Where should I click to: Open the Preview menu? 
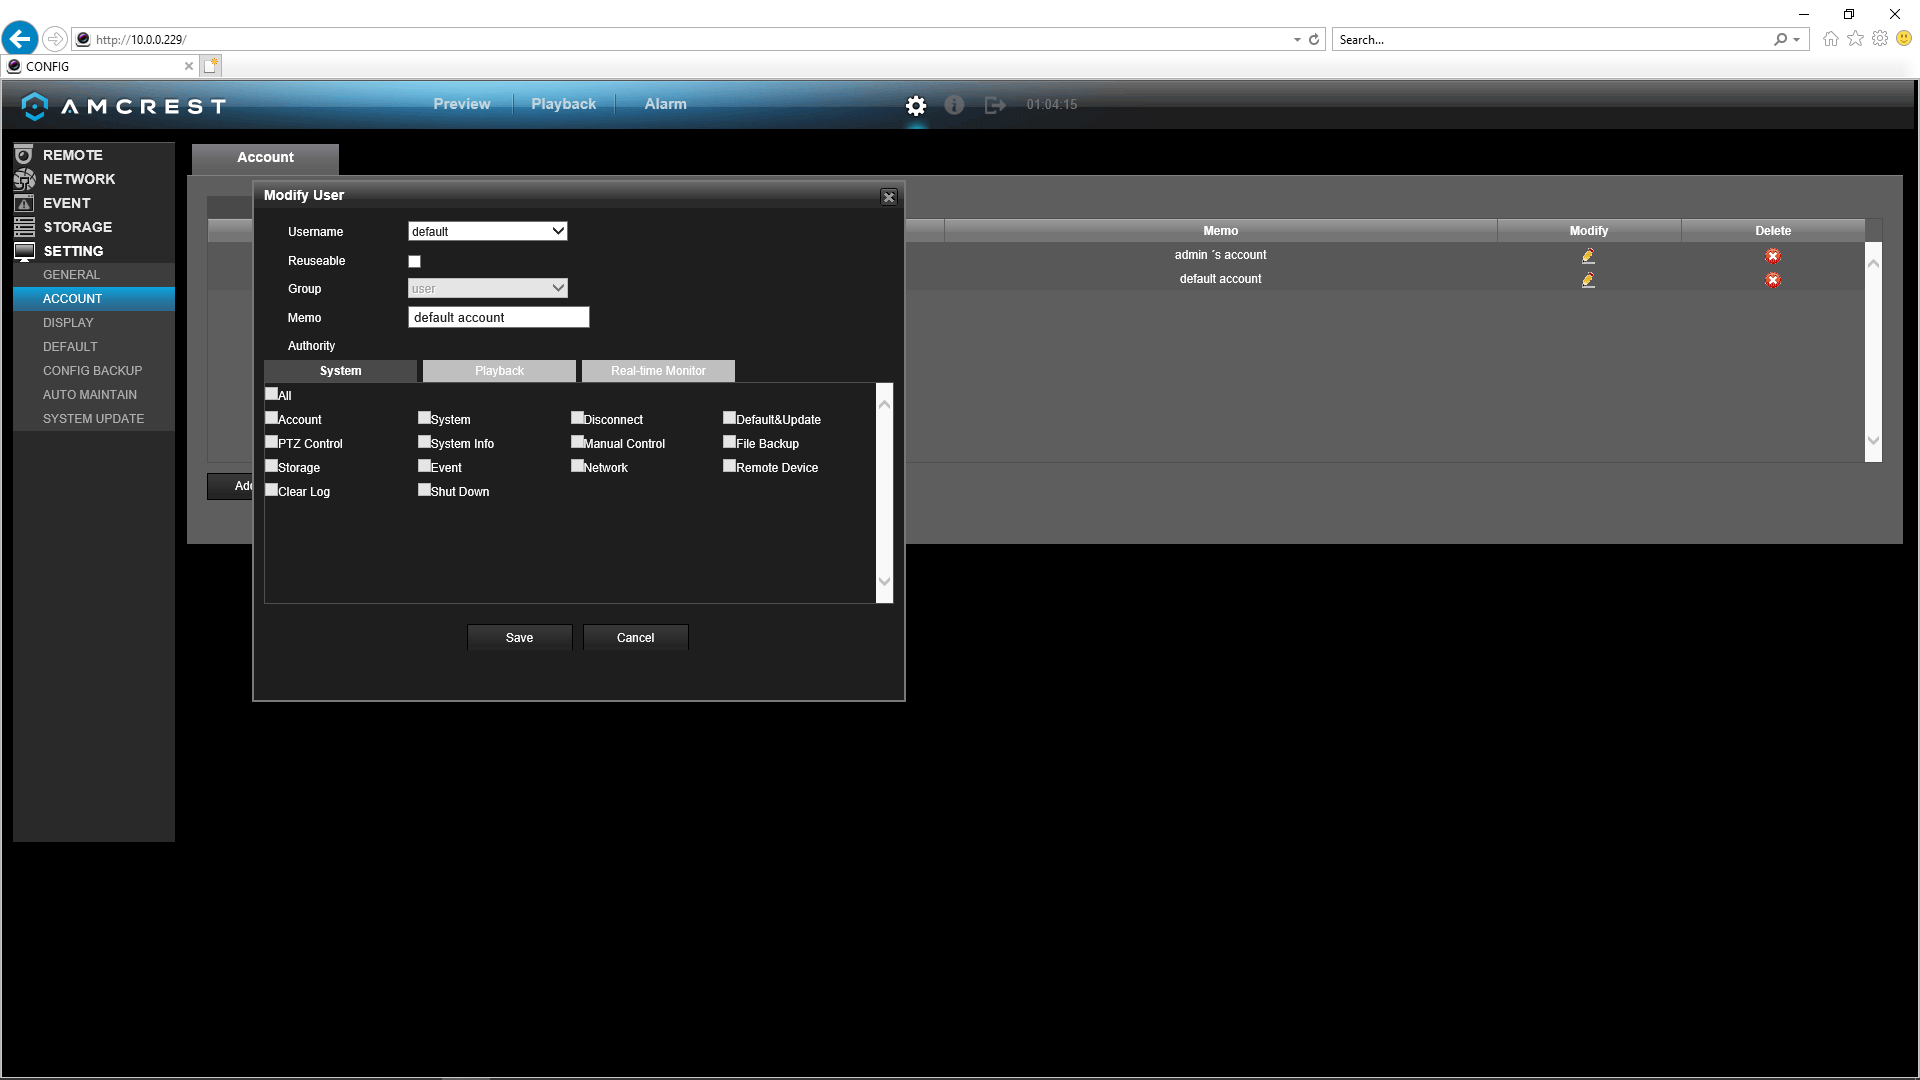point(462,104)
